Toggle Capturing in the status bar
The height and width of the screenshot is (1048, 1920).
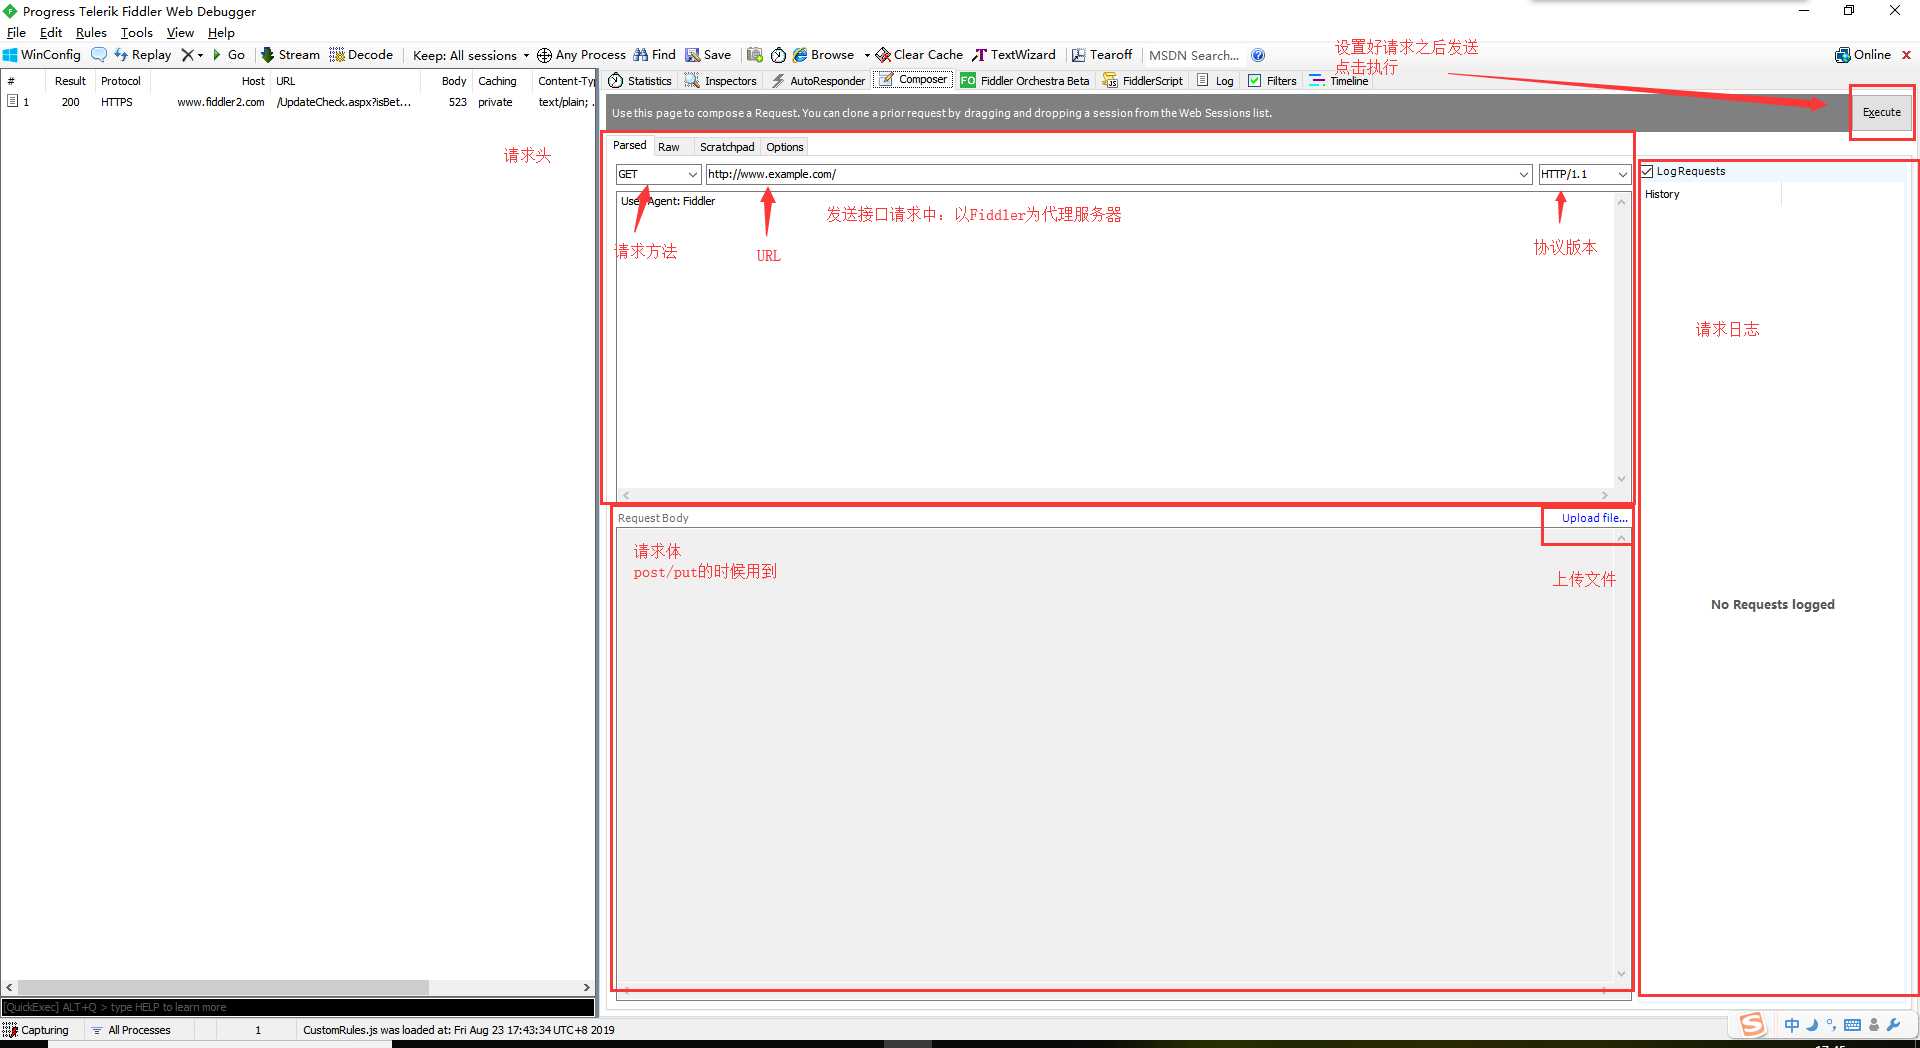[36, 1030]
